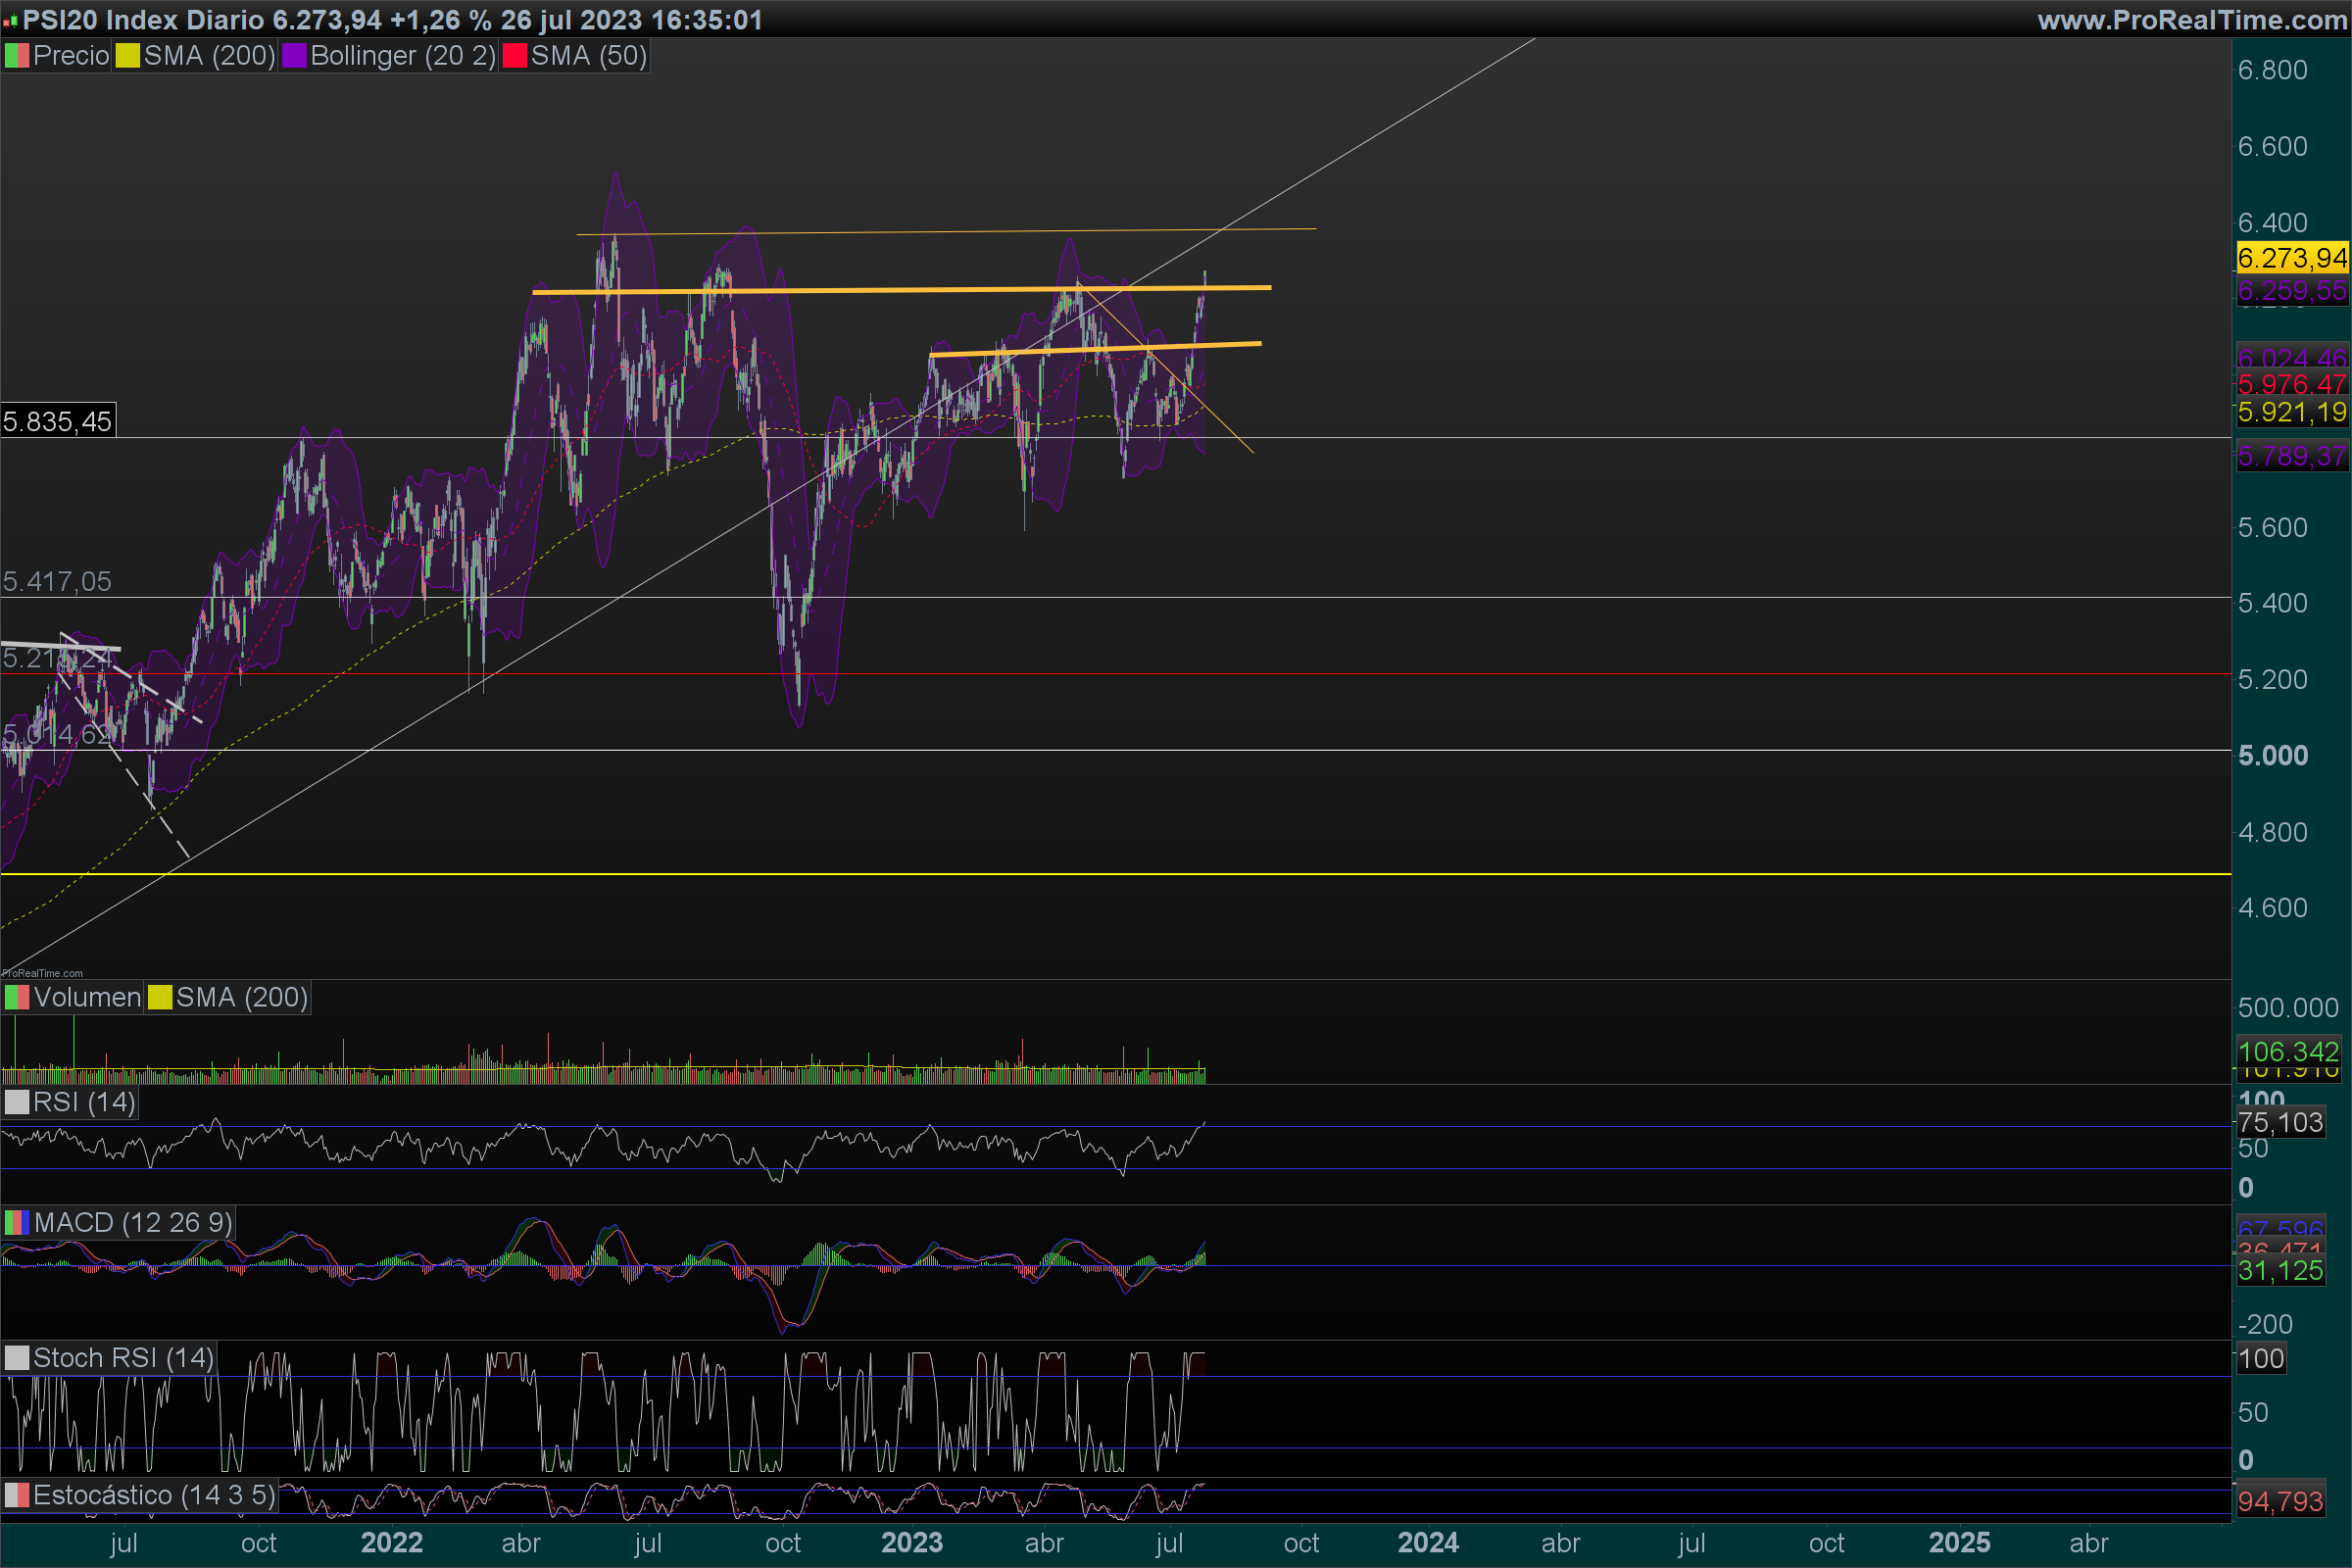2352x1568 pixels.
Task: Click the 2023 year marker on time axis
Action: click(911, 1543)
